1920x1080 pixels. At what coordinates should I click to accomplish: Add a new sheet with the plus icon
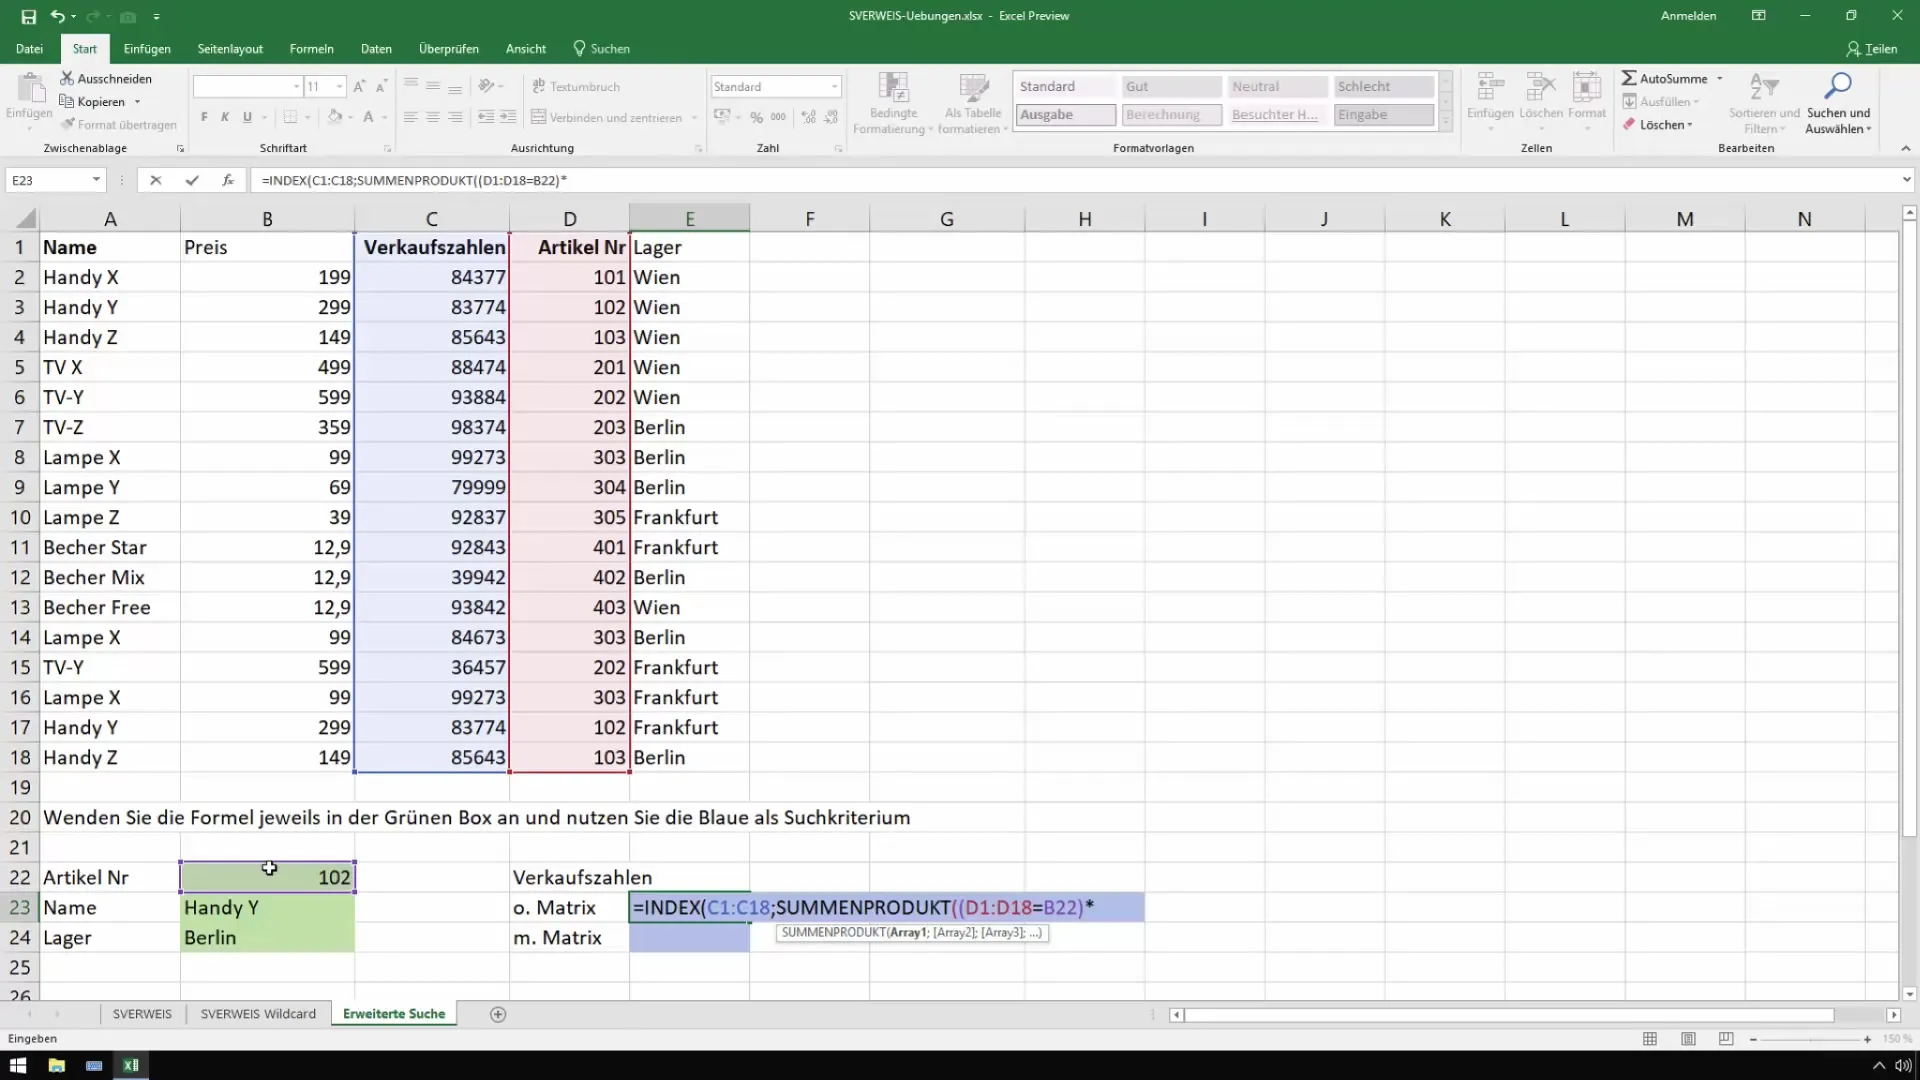click(x=498, y=1014)
